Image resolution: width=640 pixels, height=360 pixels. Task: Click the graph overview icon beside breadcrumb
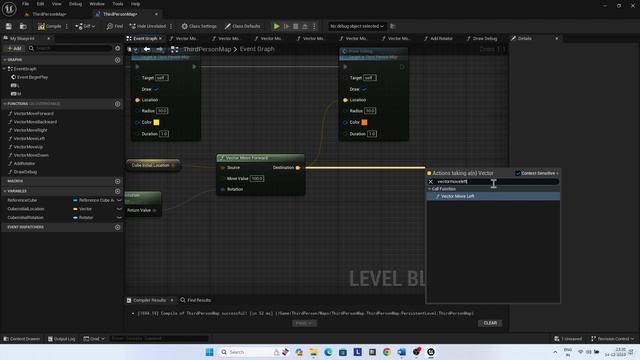point(174,49)
